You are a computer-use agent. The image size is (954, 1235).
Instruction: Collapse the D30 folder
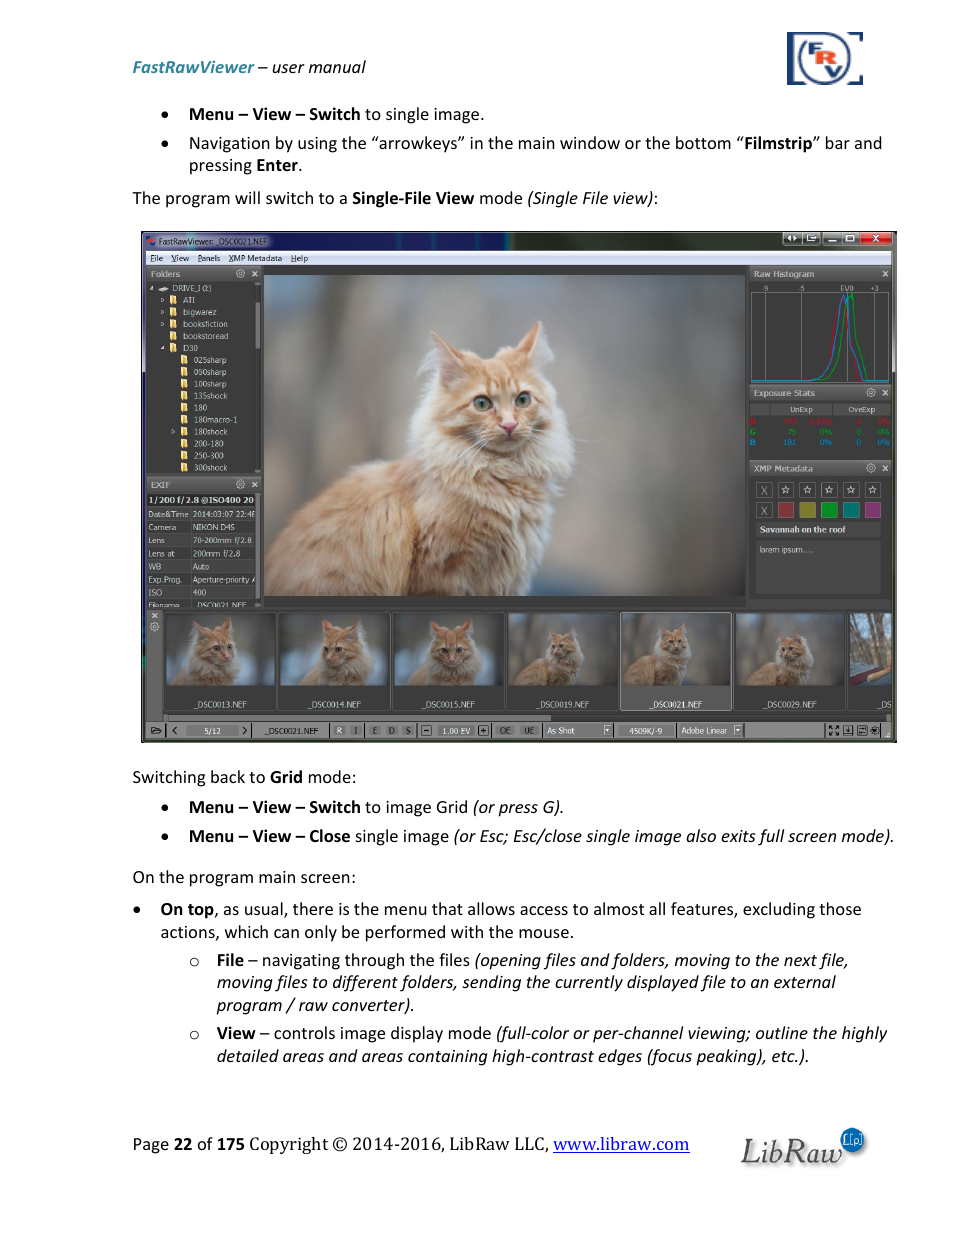(x=162, y=348)
